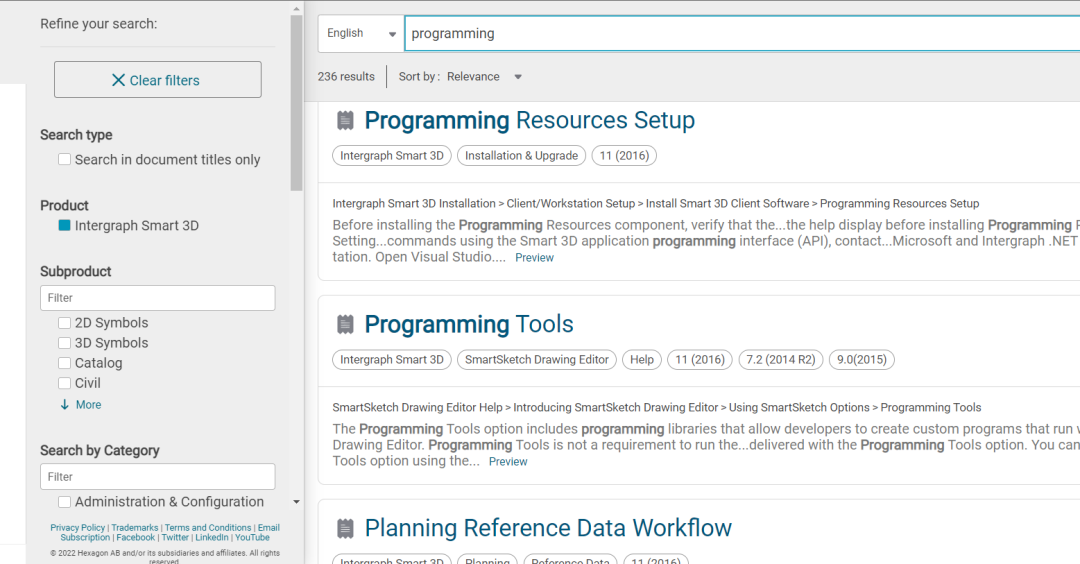
Task: Click the programming search input box
Action: coord(742,34)
